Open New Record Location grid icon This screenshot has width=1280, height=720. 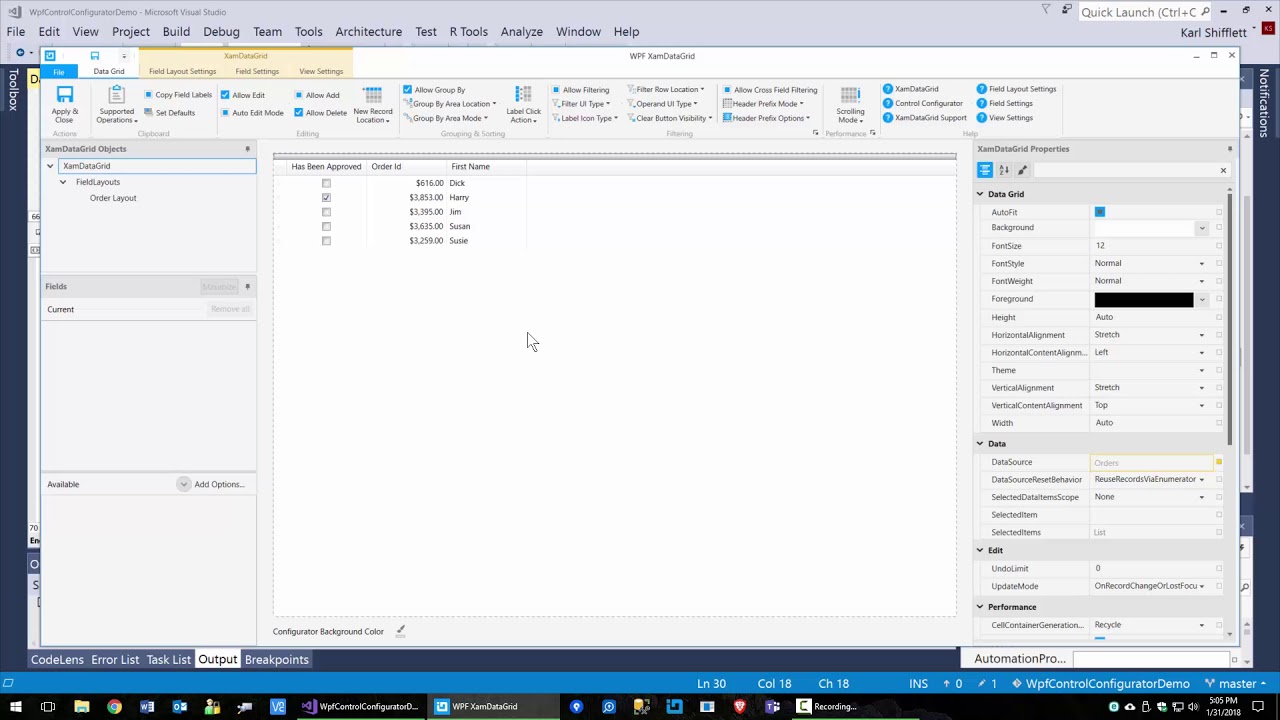(x=372, y=96)
